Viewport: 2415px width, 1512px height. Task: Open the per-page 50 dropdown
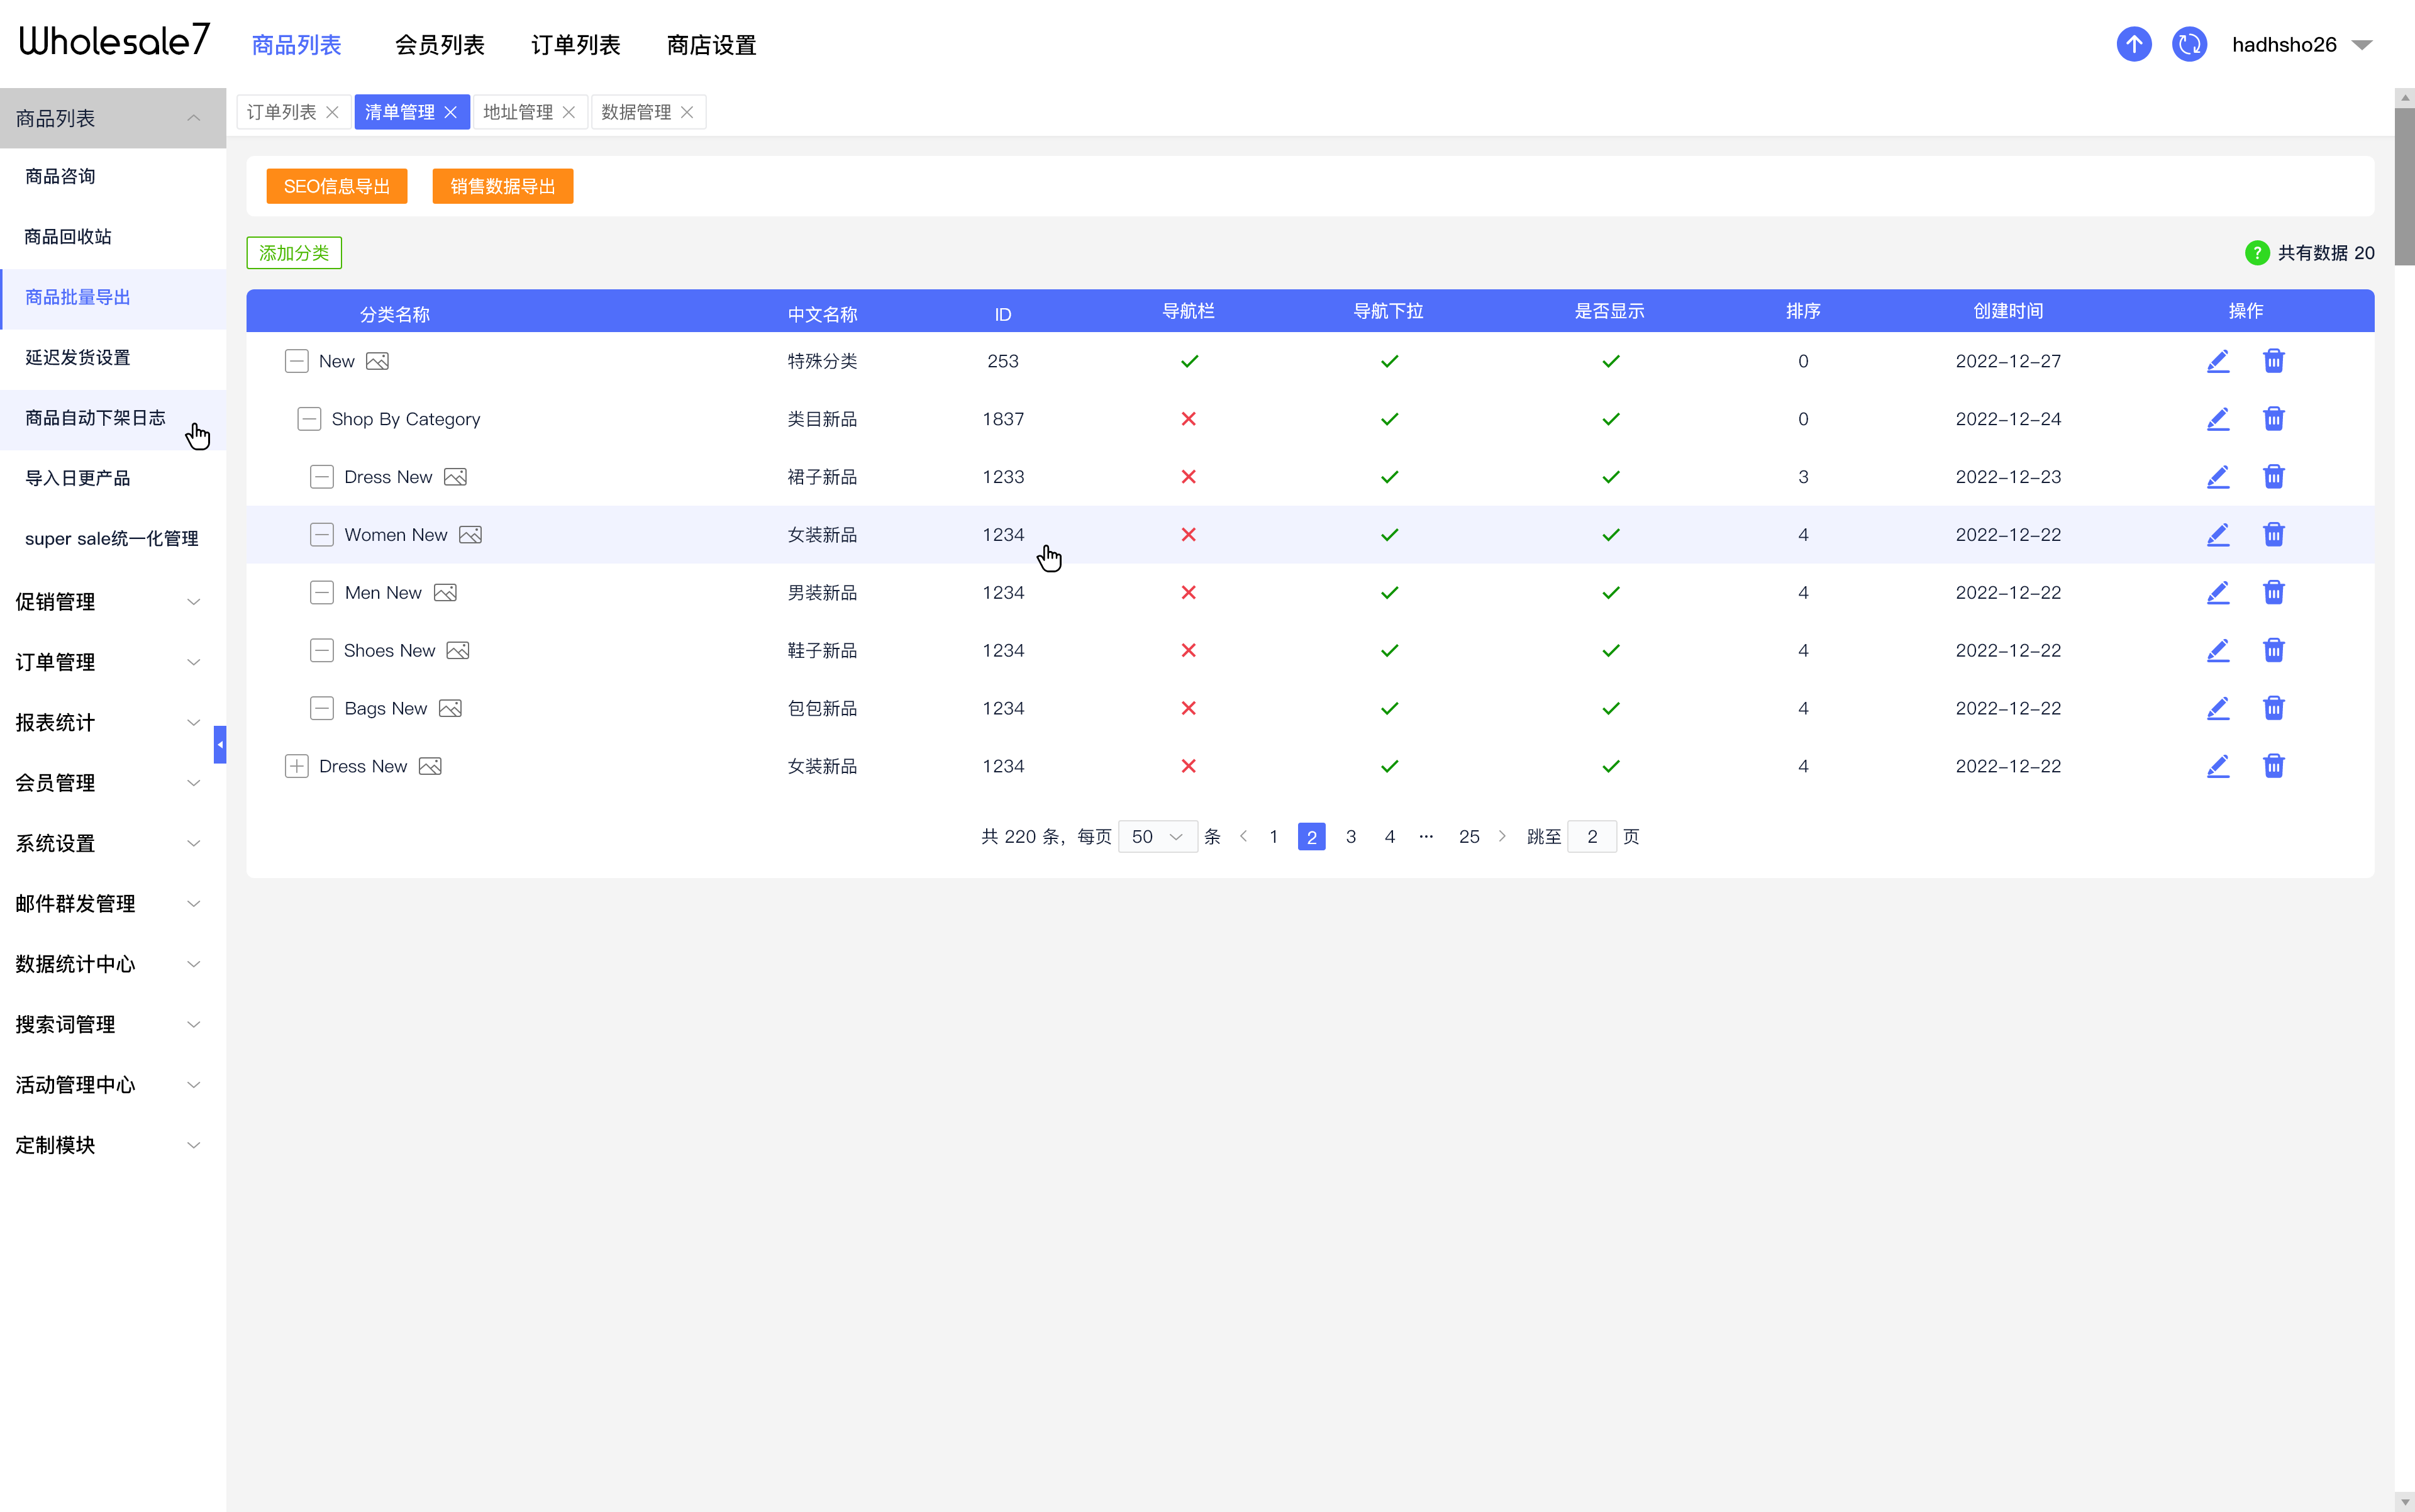(1157, 837)
